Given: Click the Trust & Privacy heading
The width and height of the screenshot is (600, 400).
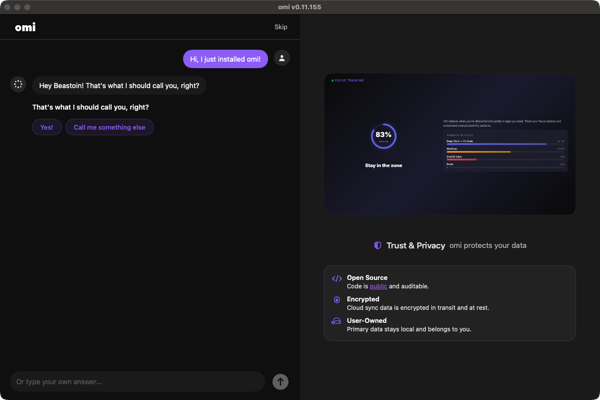Looking at the screenshot, I should point(416,245).
